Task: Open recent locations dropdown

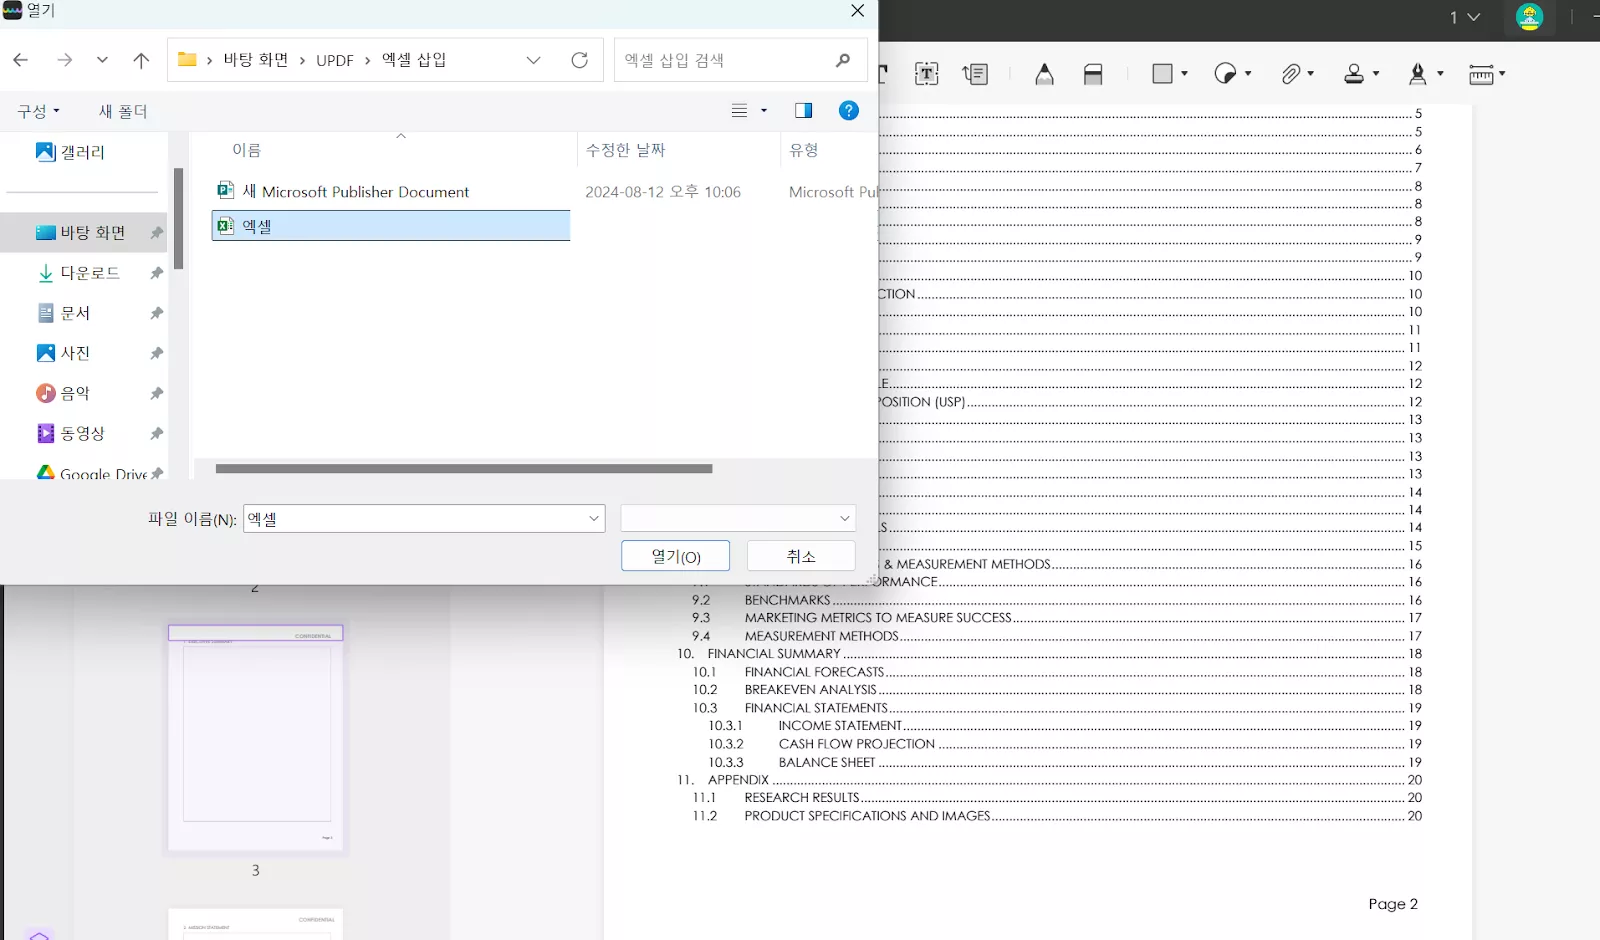Action: coord(102,60)
